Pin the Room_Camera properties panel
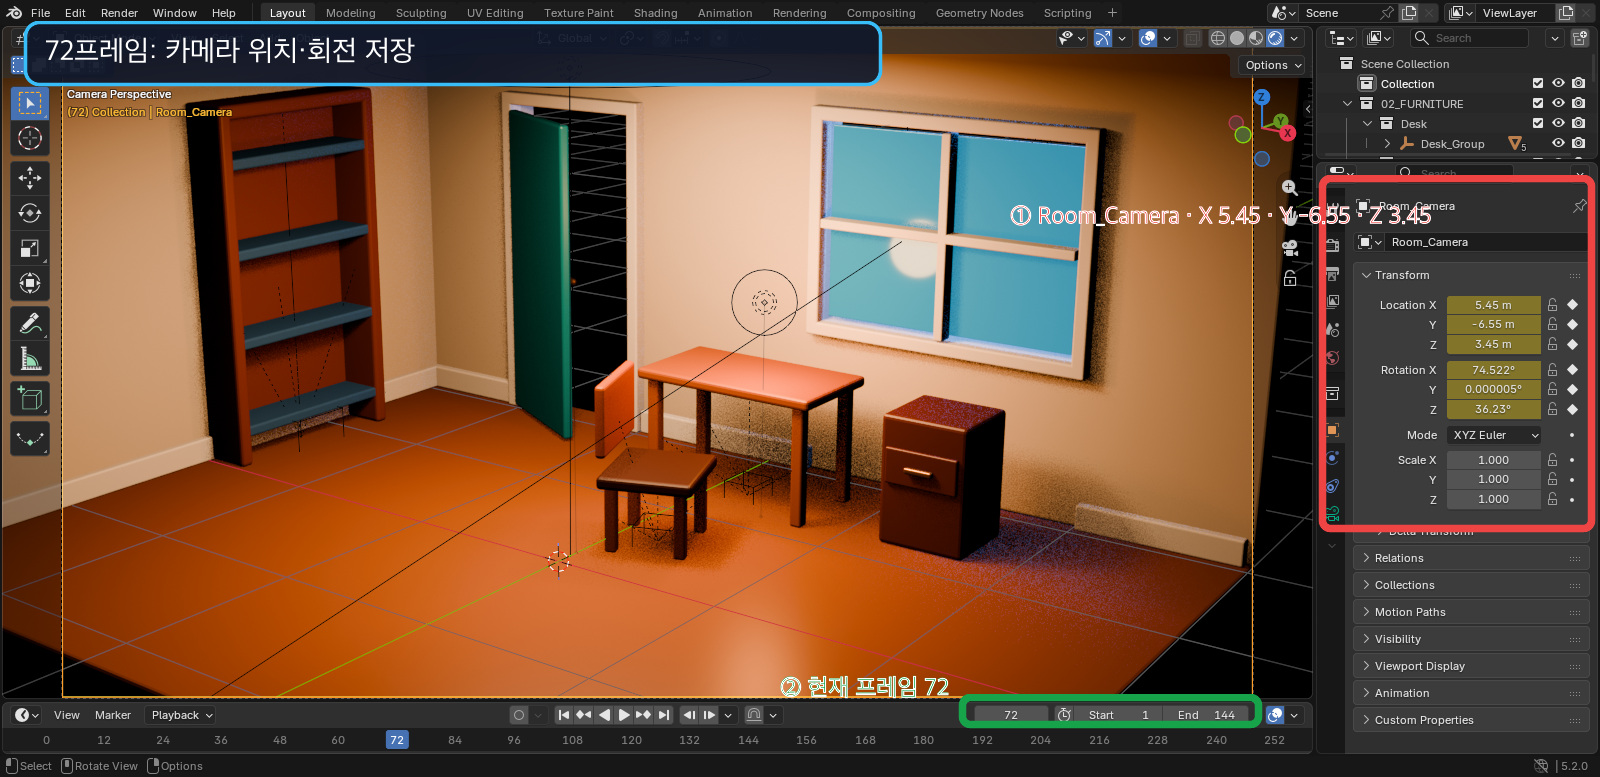The width and height of the screenshot is (1600, 777). [x=1580, y=206]
